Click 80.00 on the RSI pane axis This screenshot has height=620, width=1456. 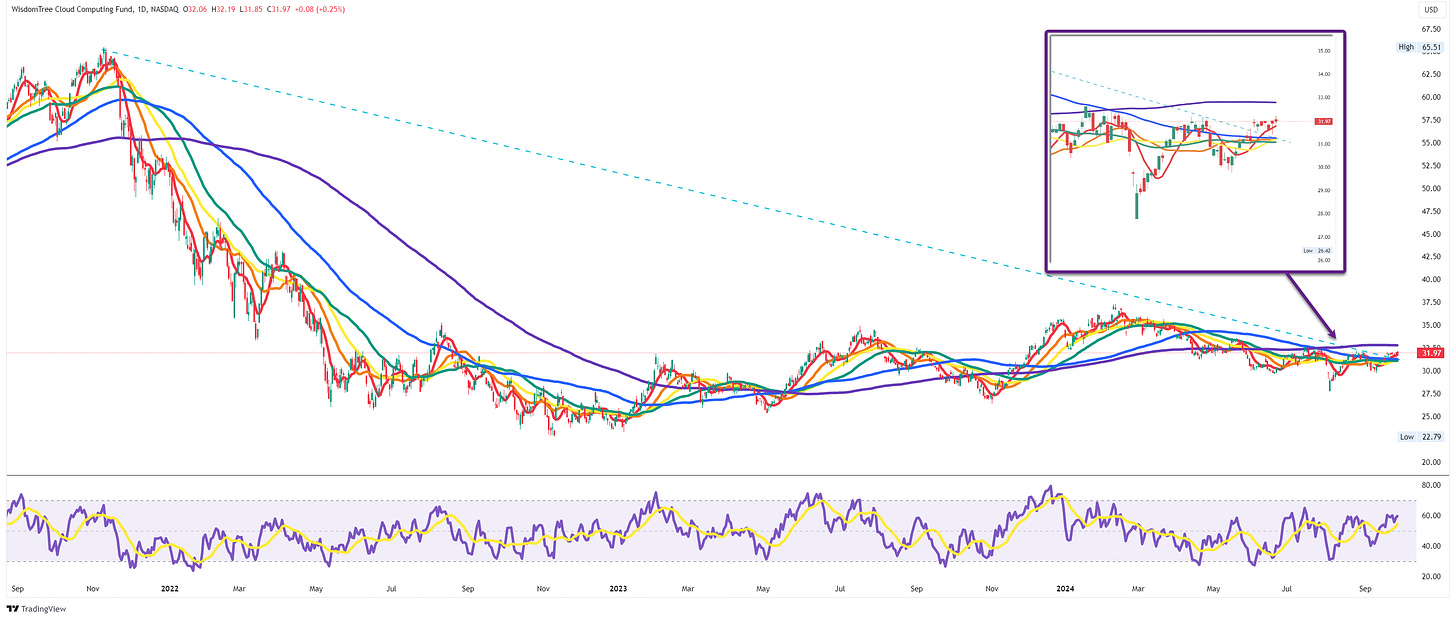coord(1432,485)
